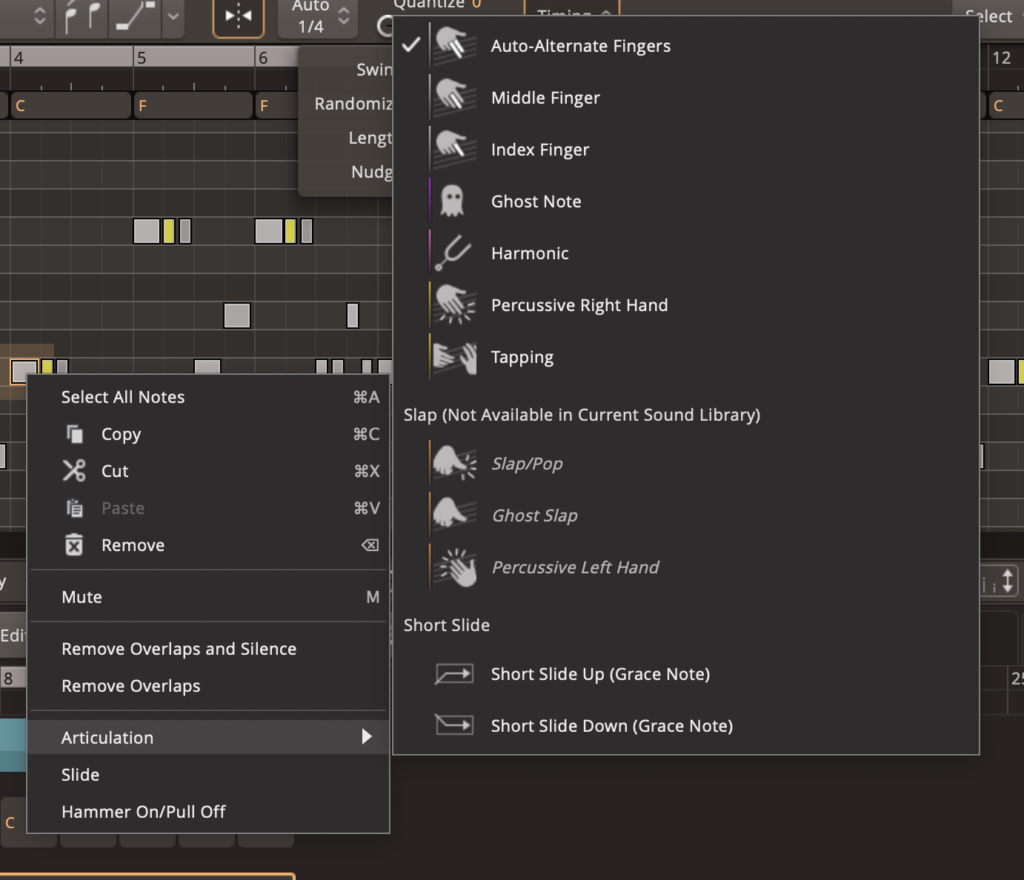
Task: Click bar 12 on the timeline ruler
Action: click(1001, 57)
